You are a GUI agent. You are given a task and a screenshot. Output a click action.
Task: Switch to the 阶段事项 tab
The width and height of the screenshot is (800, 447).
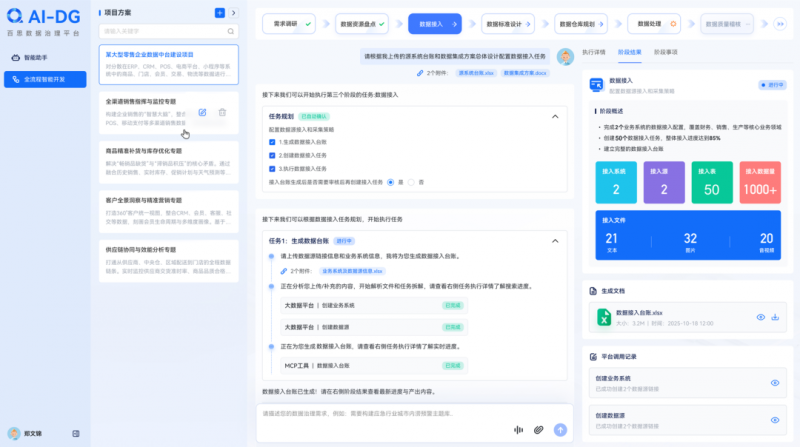pyautogui.click(x=666, y=52)
